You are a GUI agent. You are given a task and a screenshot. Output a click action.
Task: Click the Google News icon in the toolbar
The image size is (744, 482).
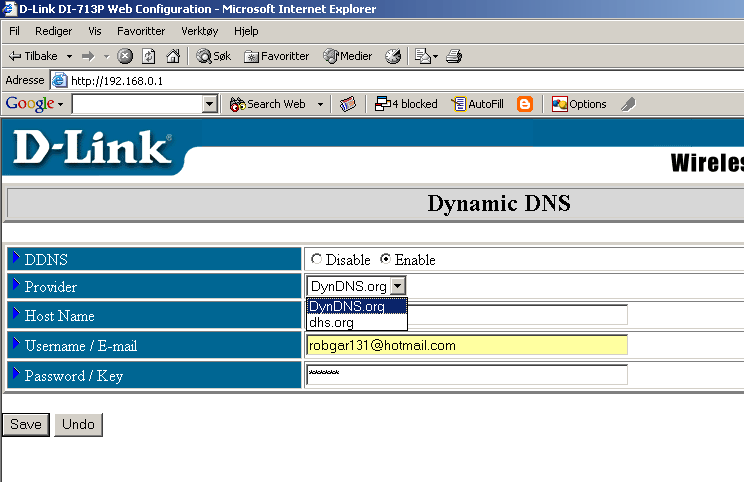[x=348, y=104]
